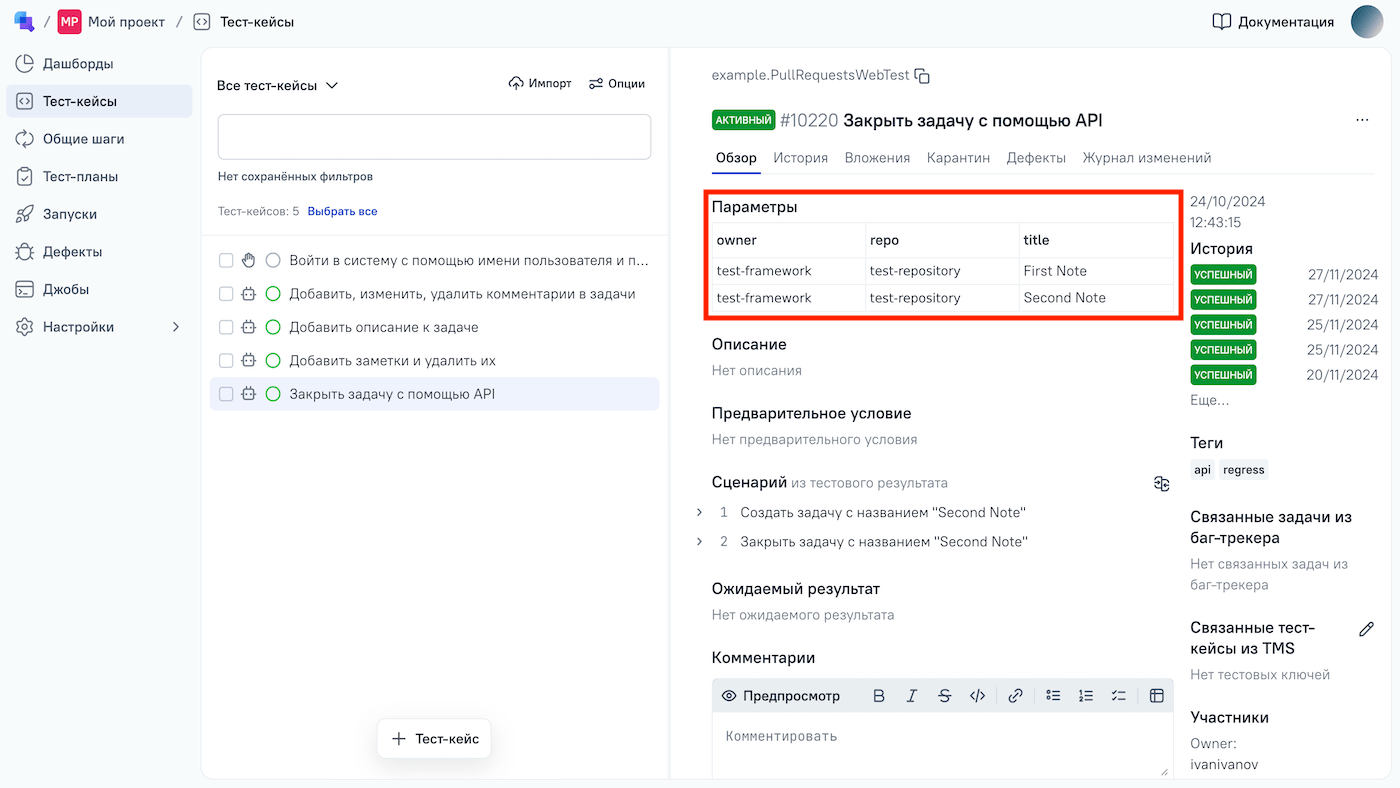Image resolution: width=1400 pixels, height=788 pixels.
Task: Expand the Настройки sidebar submenu
Action: pos(176,327)
